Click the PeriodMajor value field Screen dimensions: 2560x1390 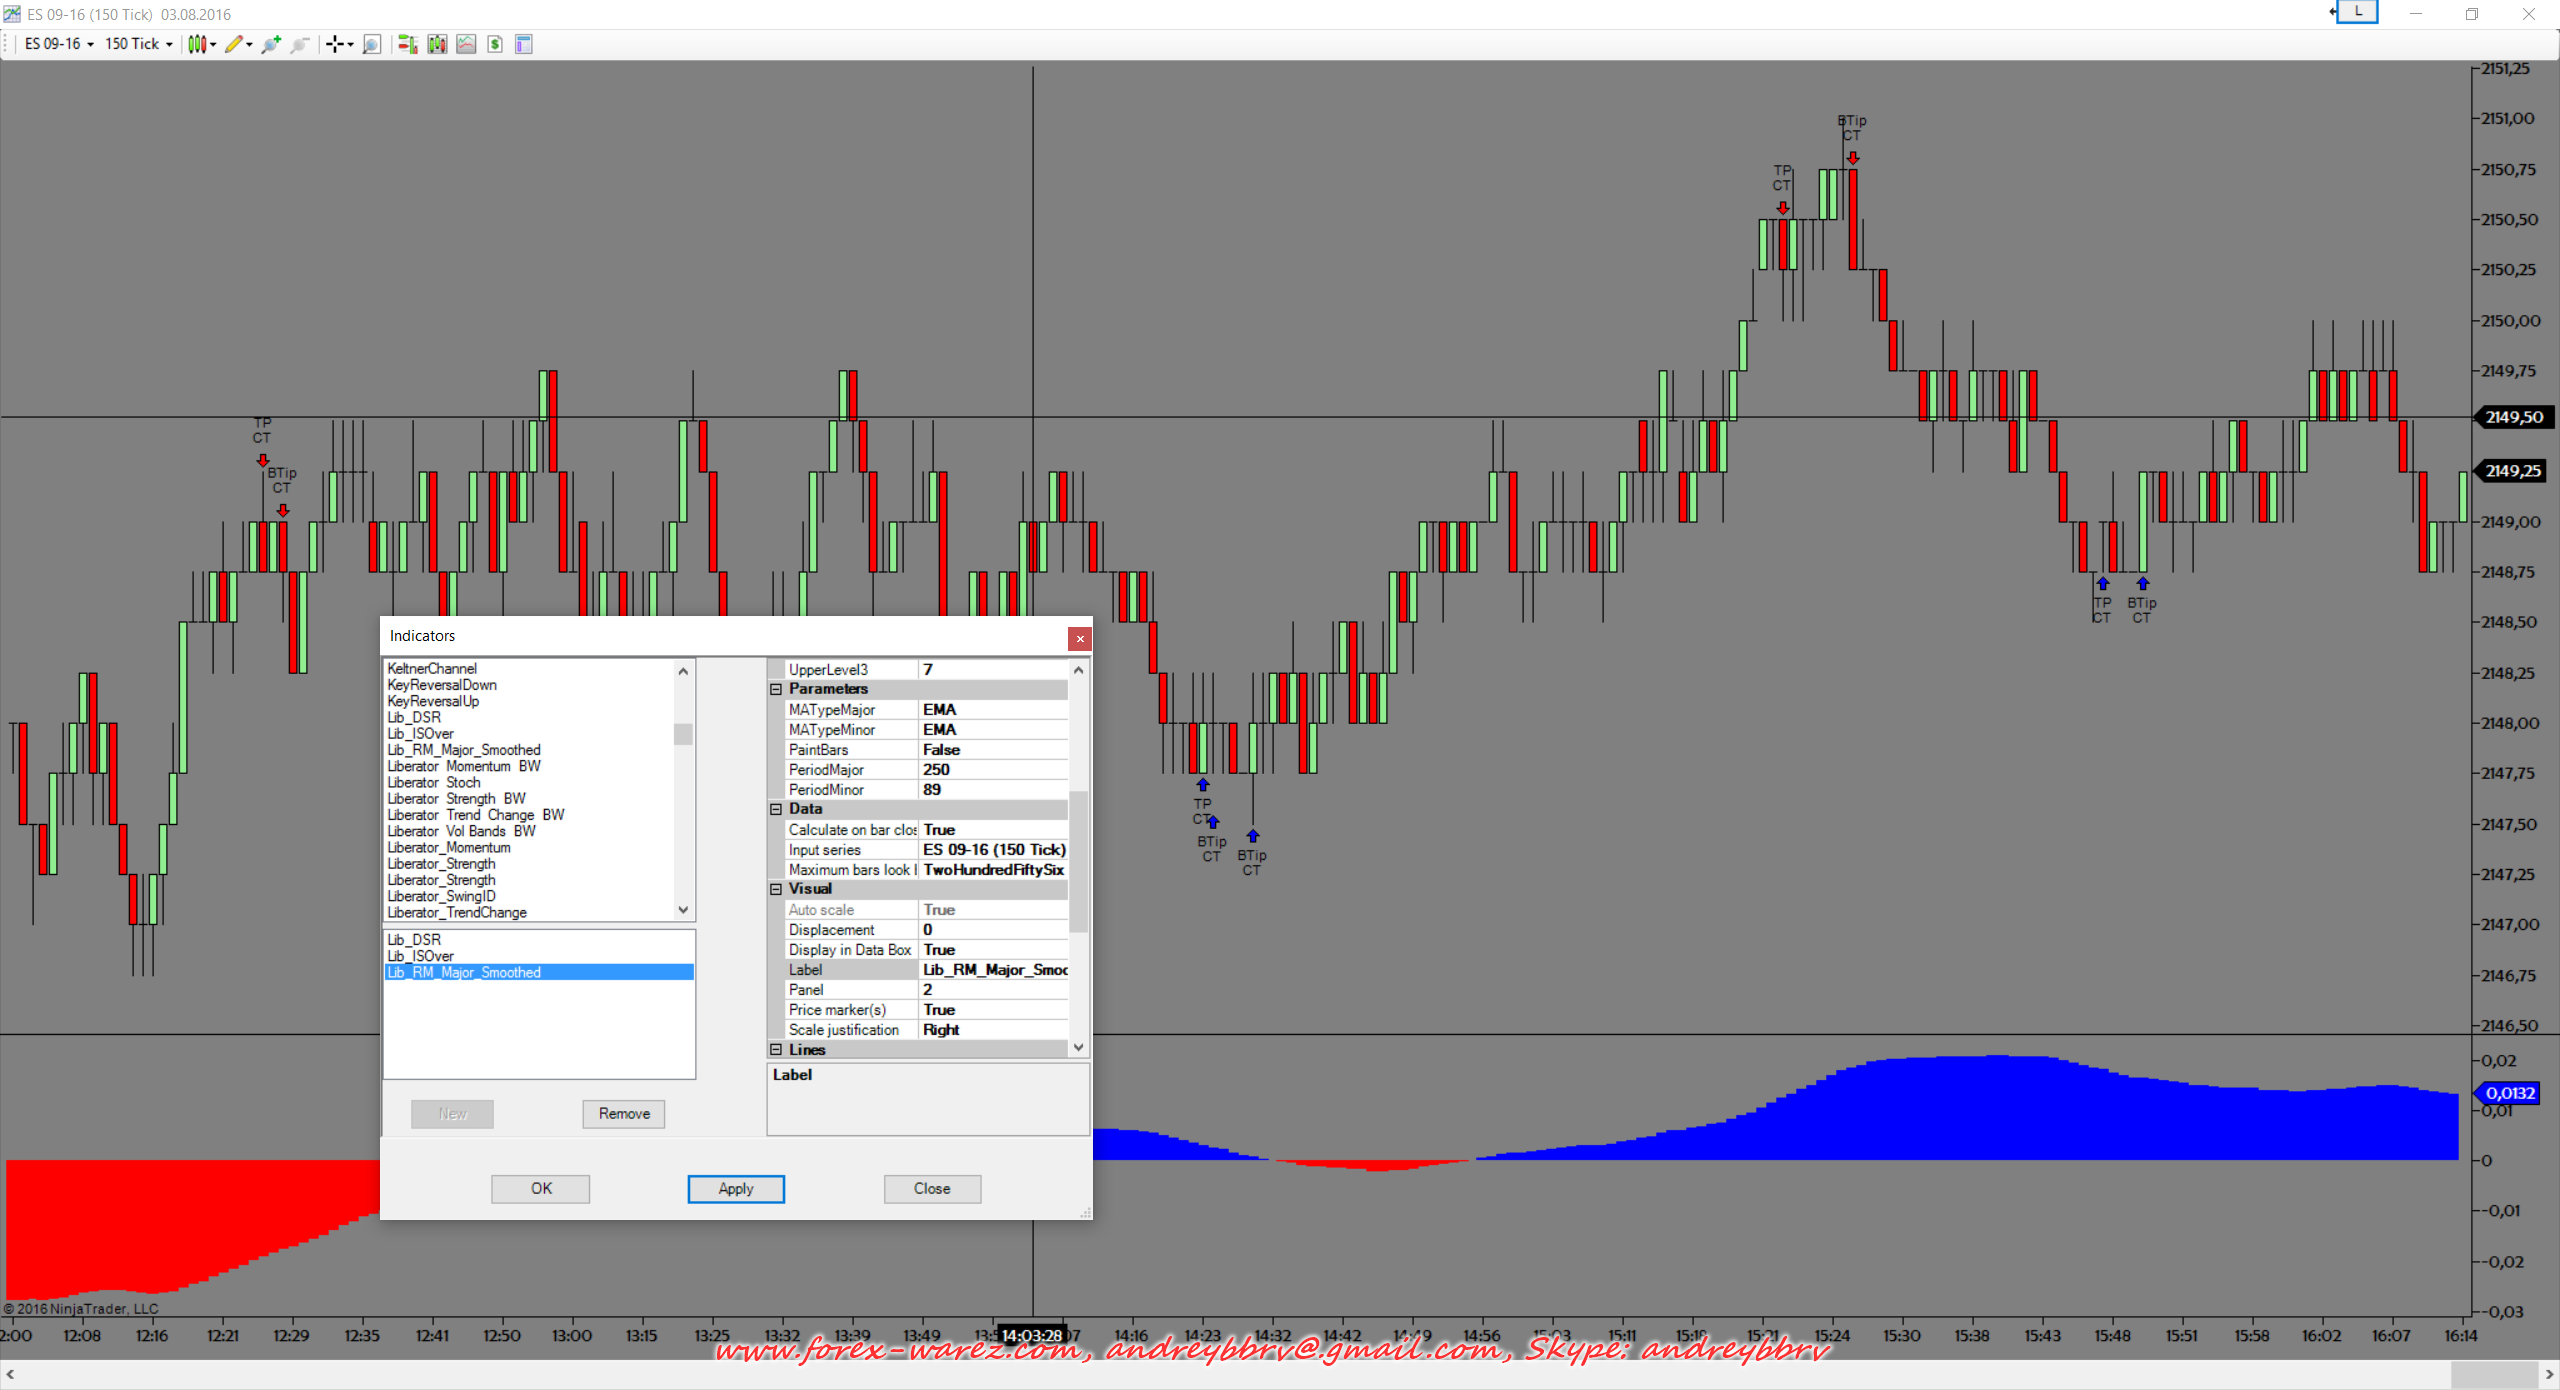point(992,769)
